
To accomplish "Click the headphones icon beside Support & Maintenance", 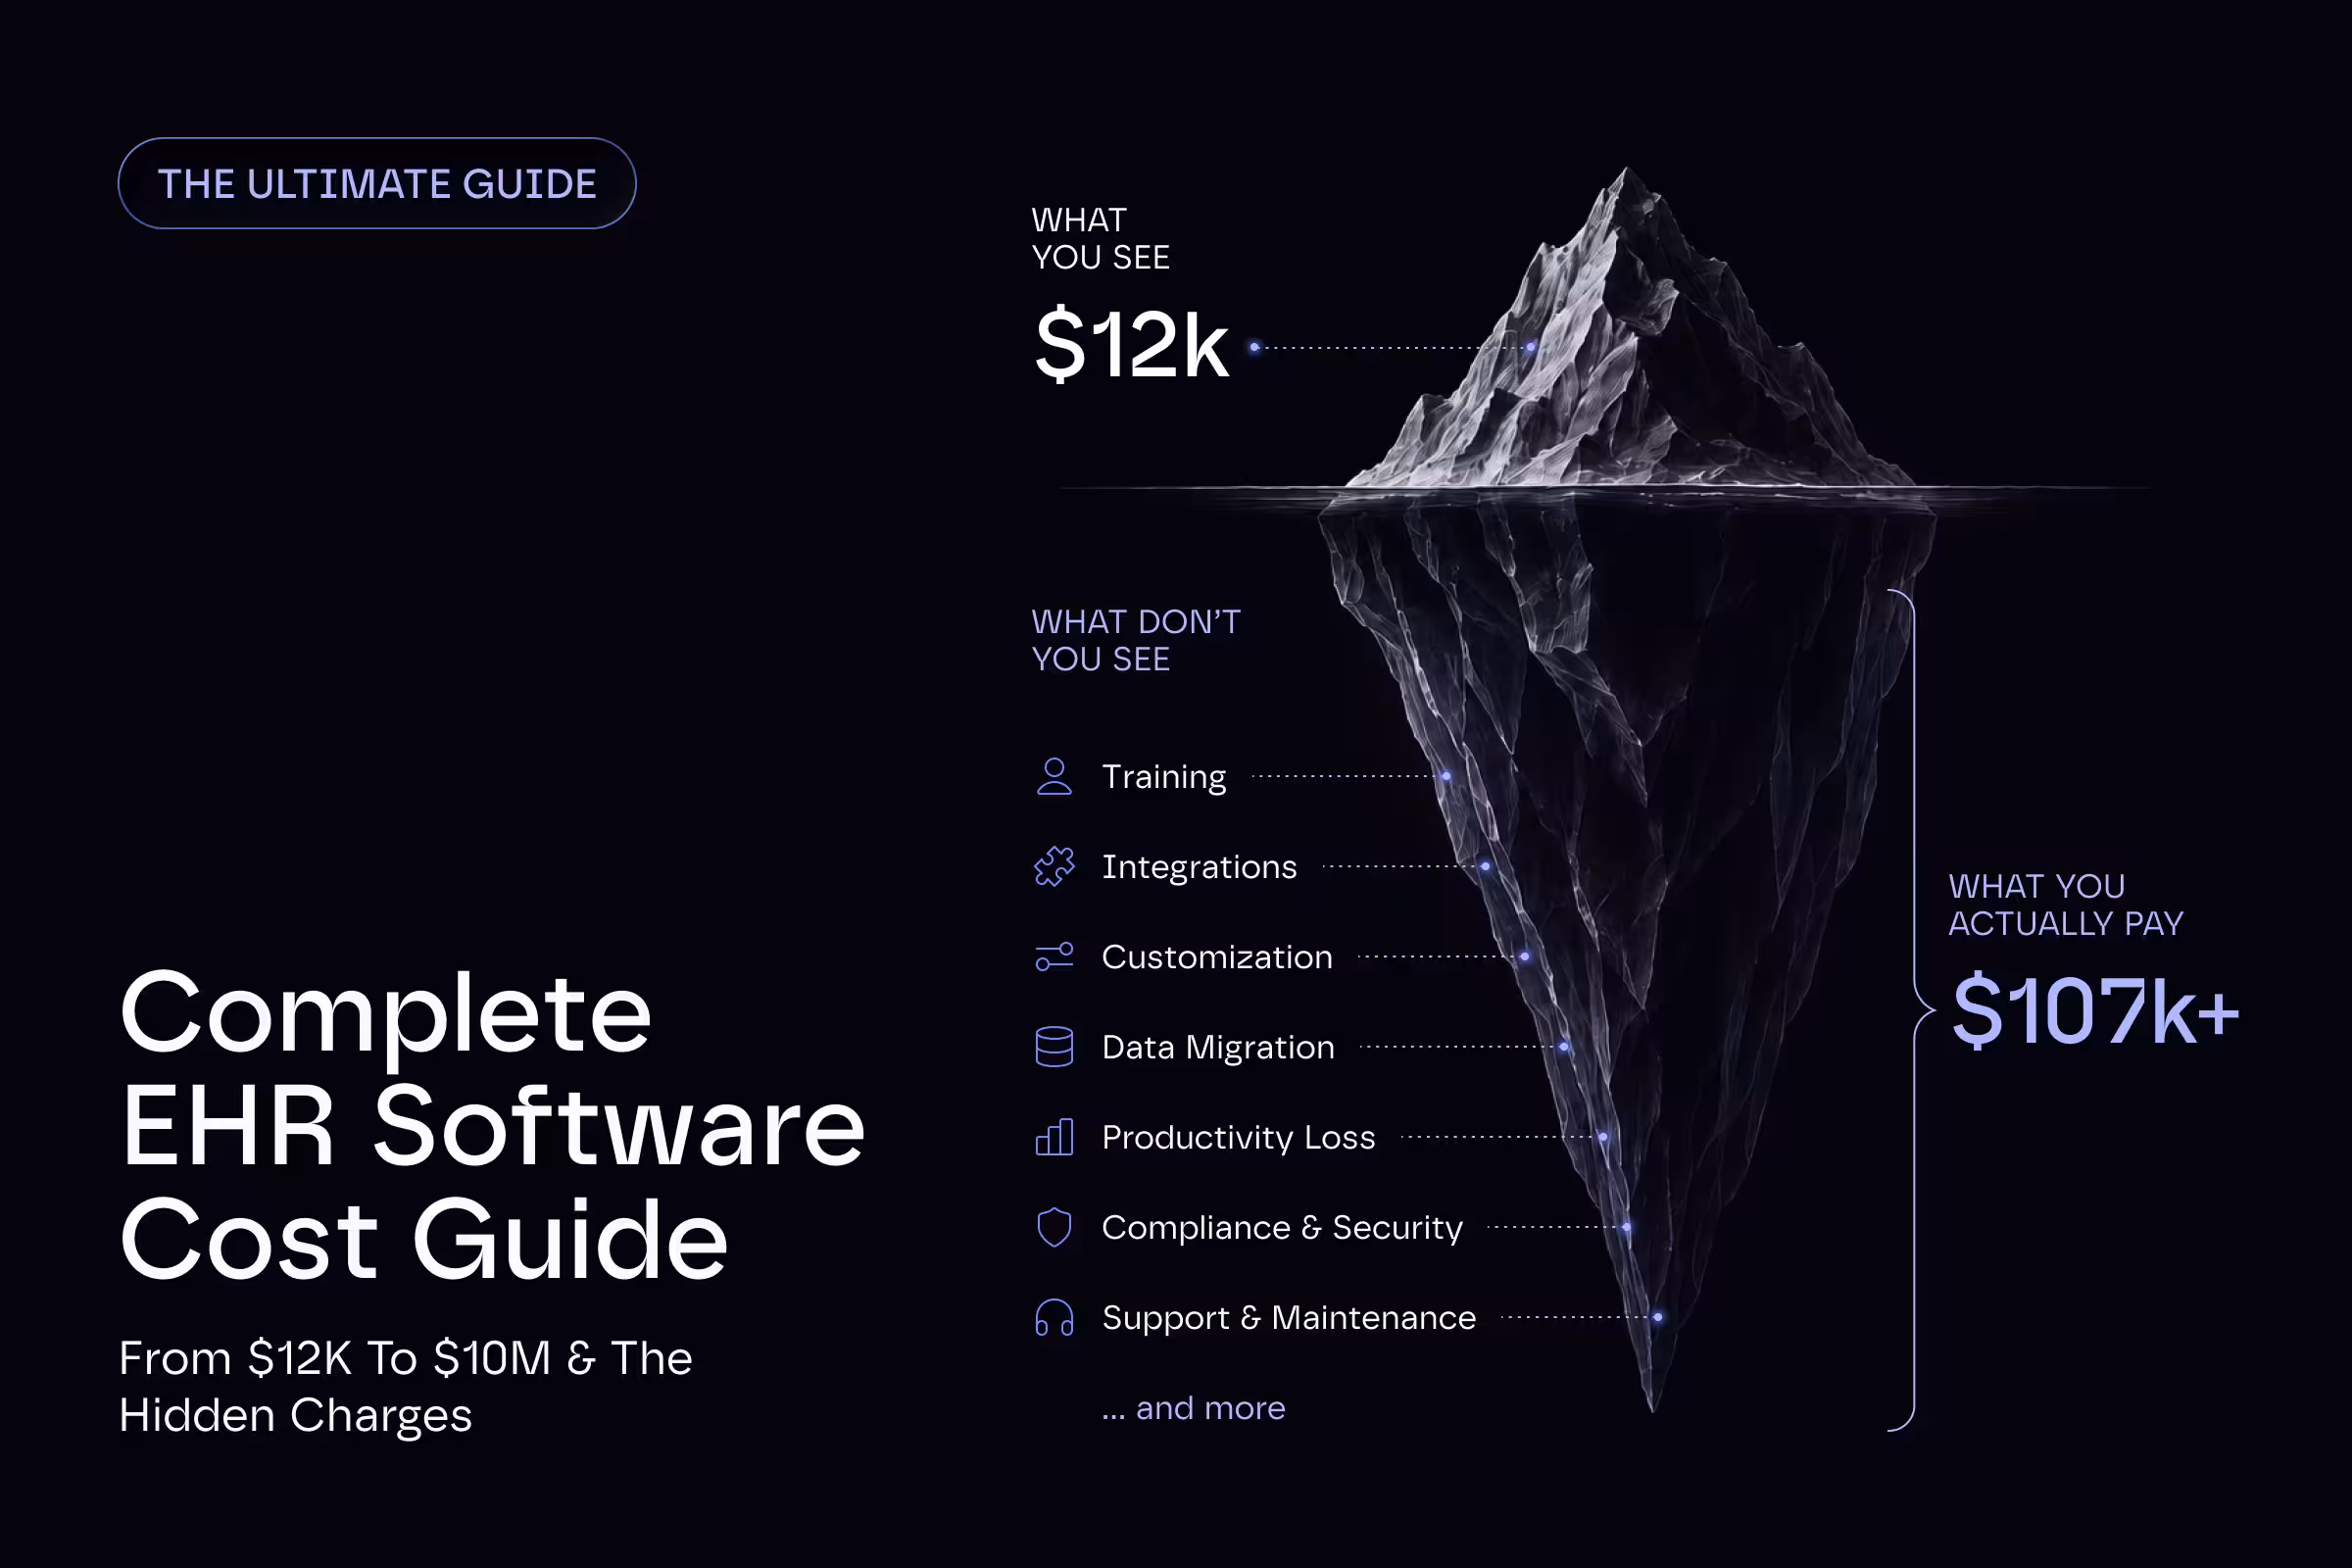I will pos(1054,1317).
